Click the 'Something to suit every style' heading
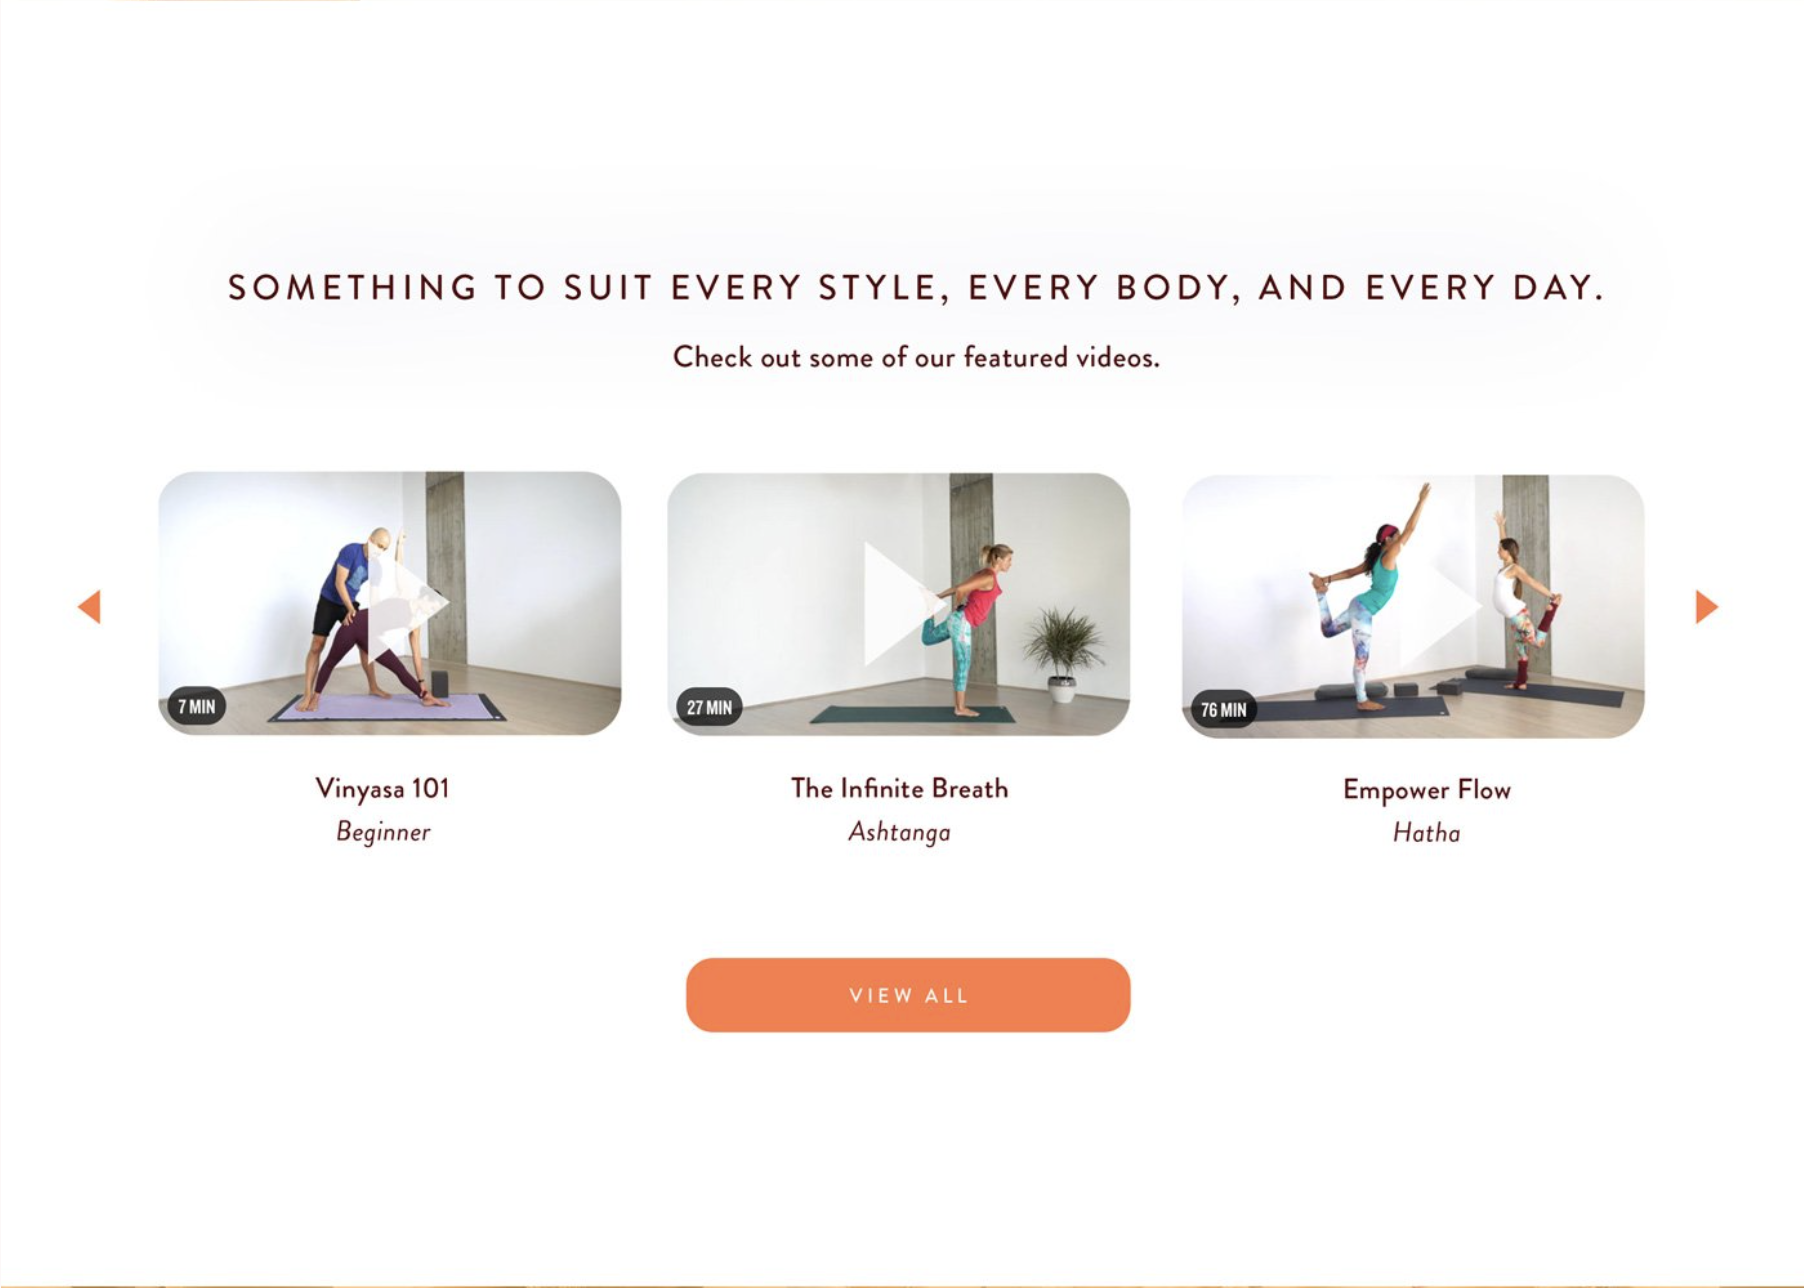The height and width of the screenshot is (1288, 1804). tap(915, 288)
